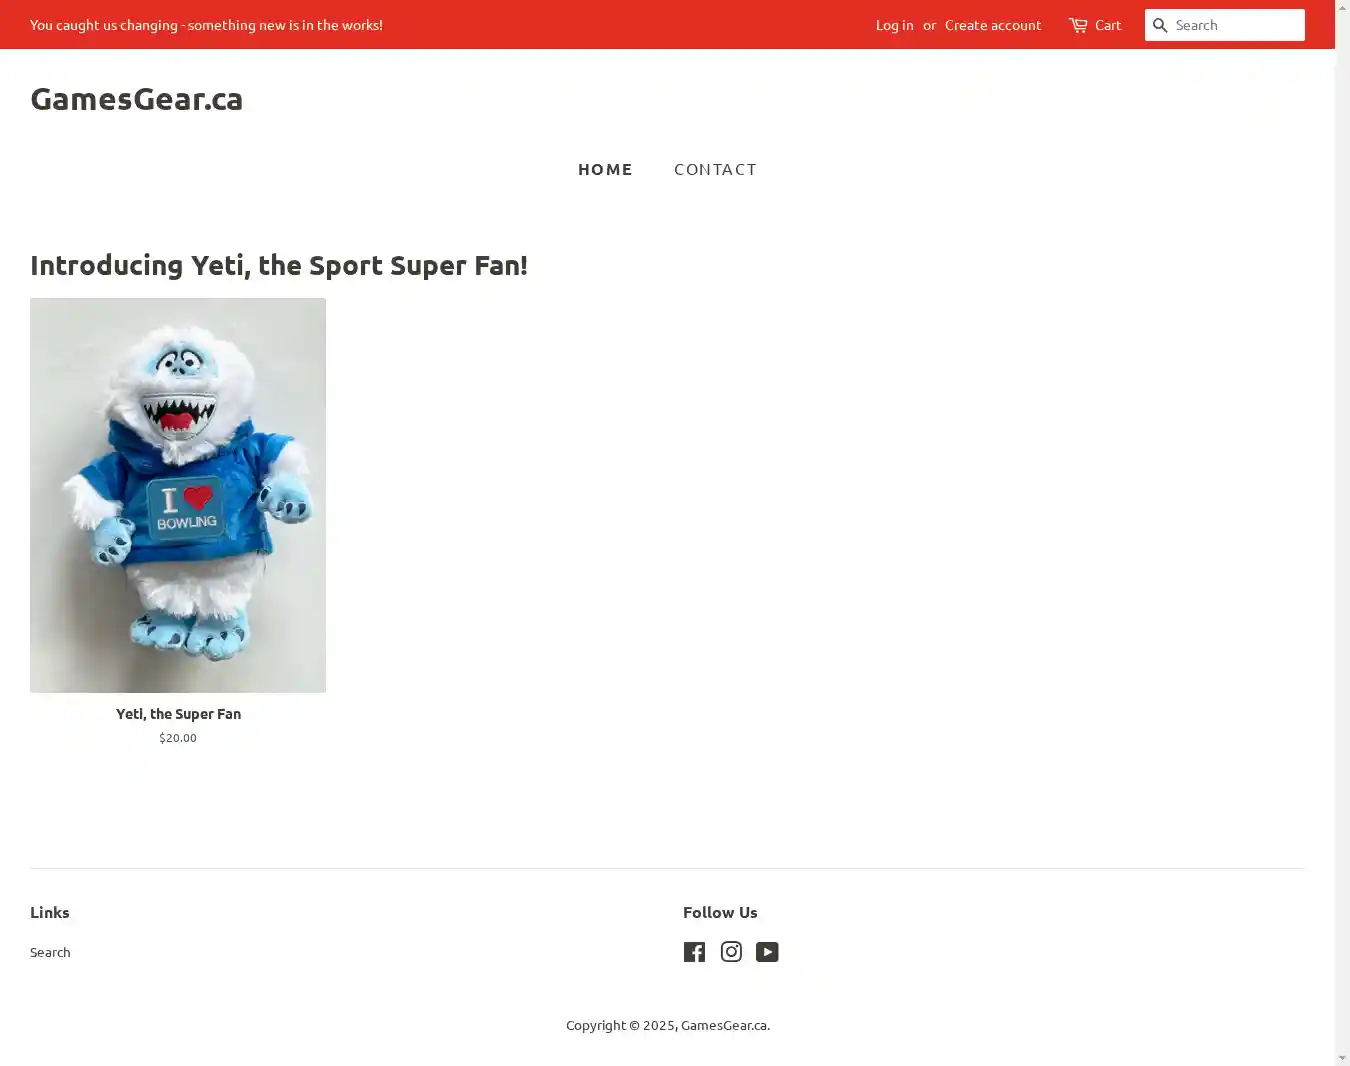Image resolution: width=1350 pixels, height=1066 pixels.
Task: Click the magnifier search icon
Action: pos(1160,25)
